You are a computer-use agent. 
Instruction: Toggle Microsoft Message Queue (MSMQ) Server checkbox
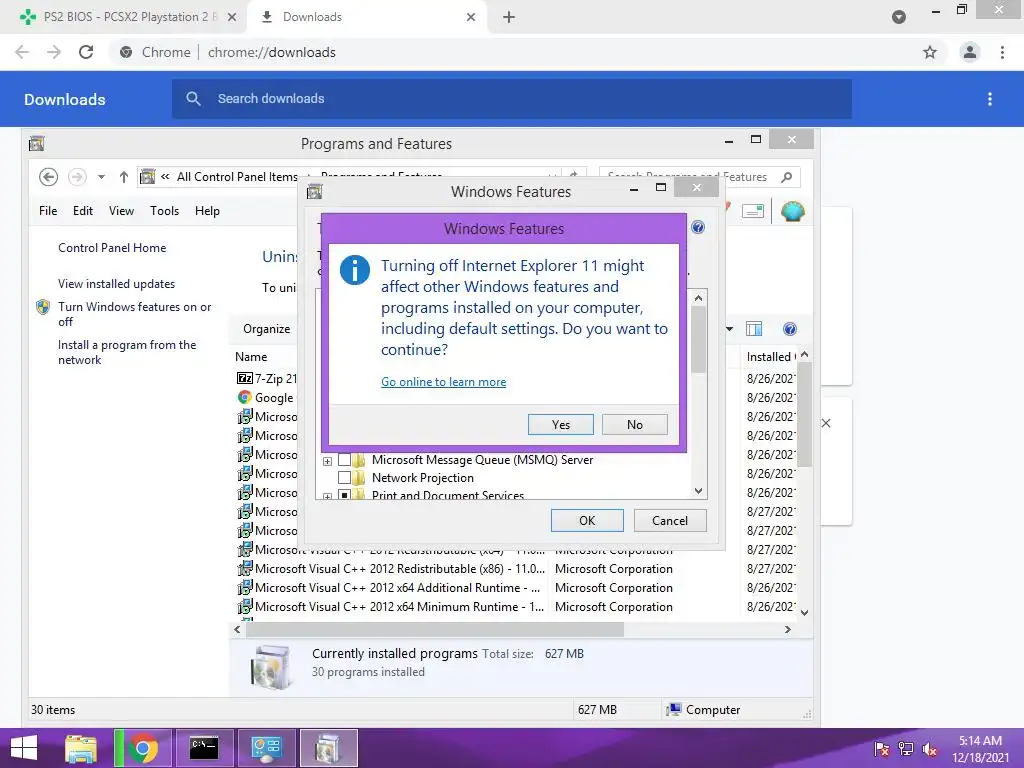click(344, 460)
